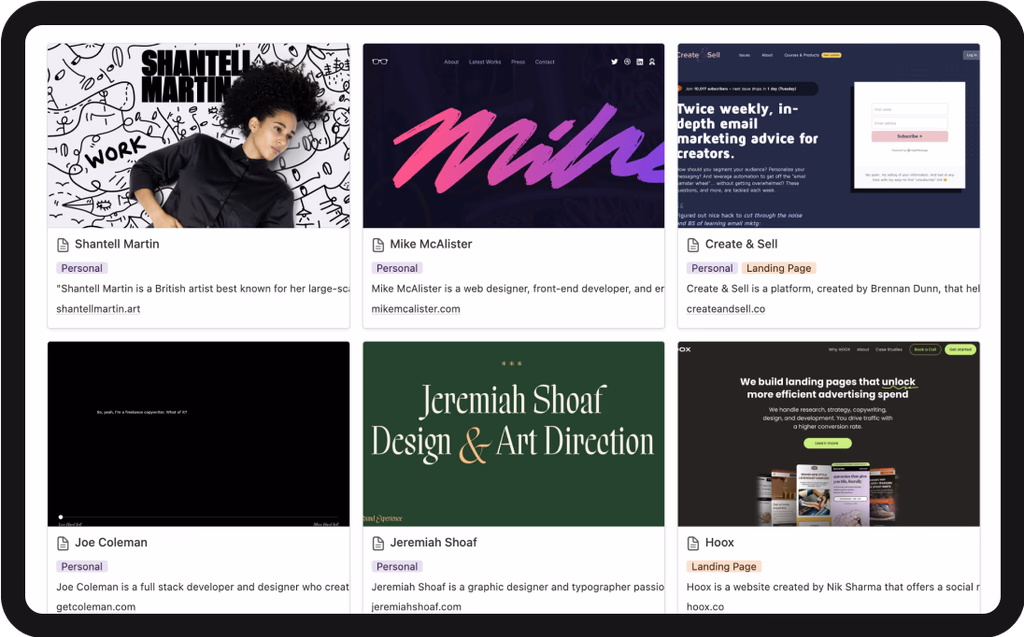
Task: Select the Personal tag on Joe Coleman card
Action: [x=82, y=567]
